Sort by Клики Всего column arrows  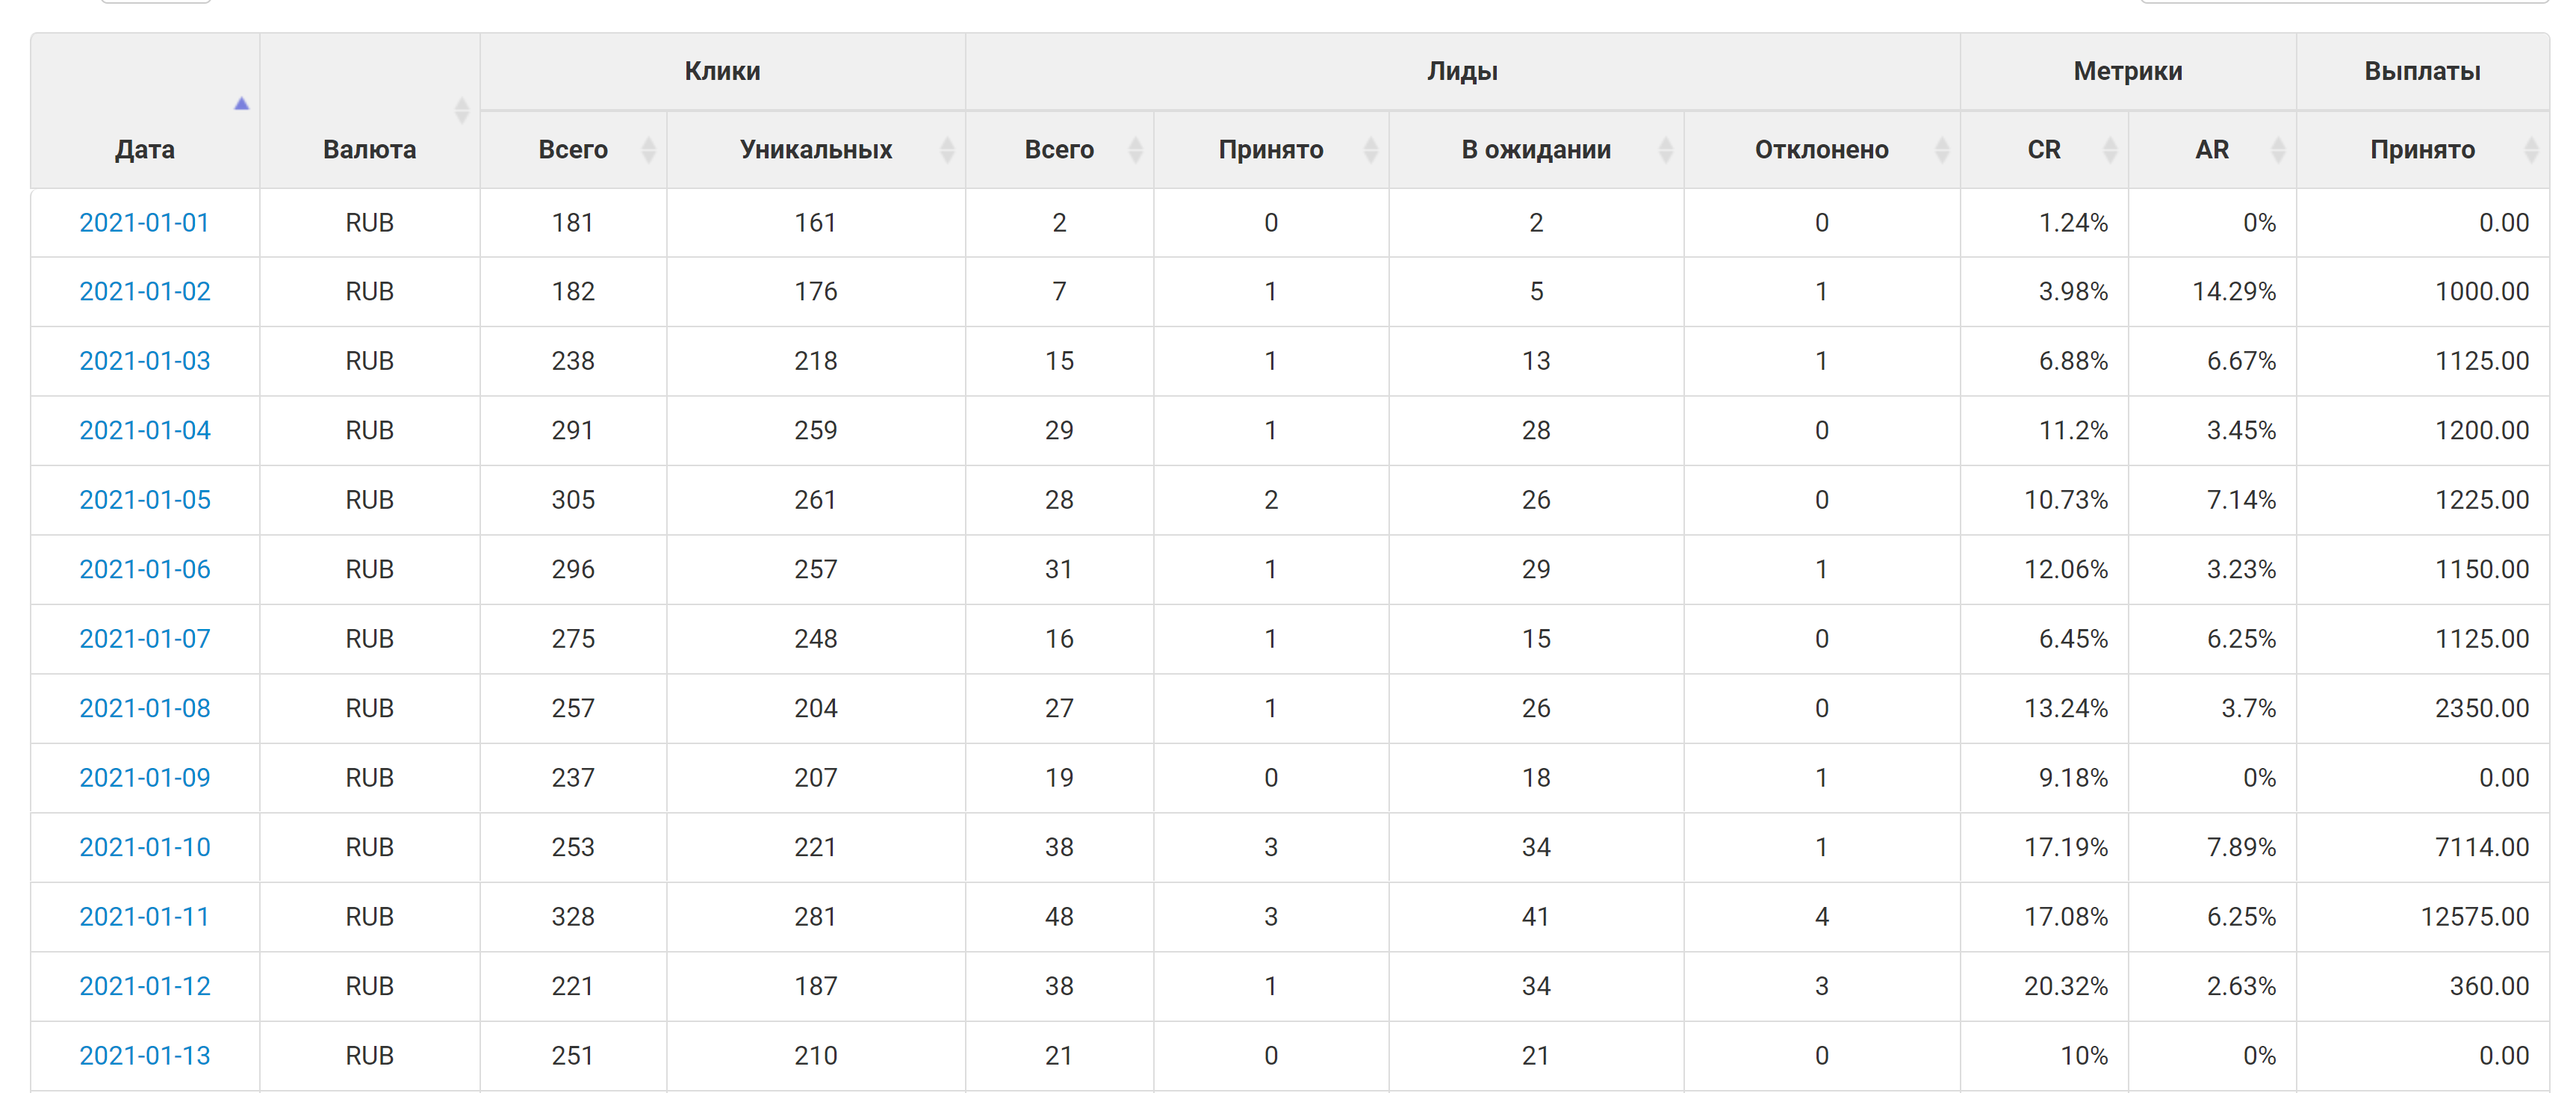(648, 150)
